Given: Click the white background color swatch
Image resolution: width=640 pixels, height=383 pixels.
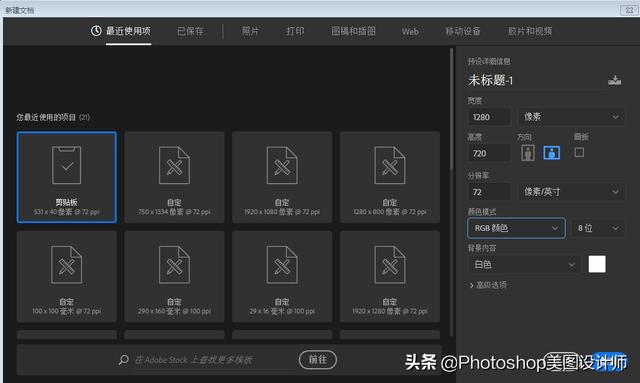Looking at the screenshot, I should (597, 264).
